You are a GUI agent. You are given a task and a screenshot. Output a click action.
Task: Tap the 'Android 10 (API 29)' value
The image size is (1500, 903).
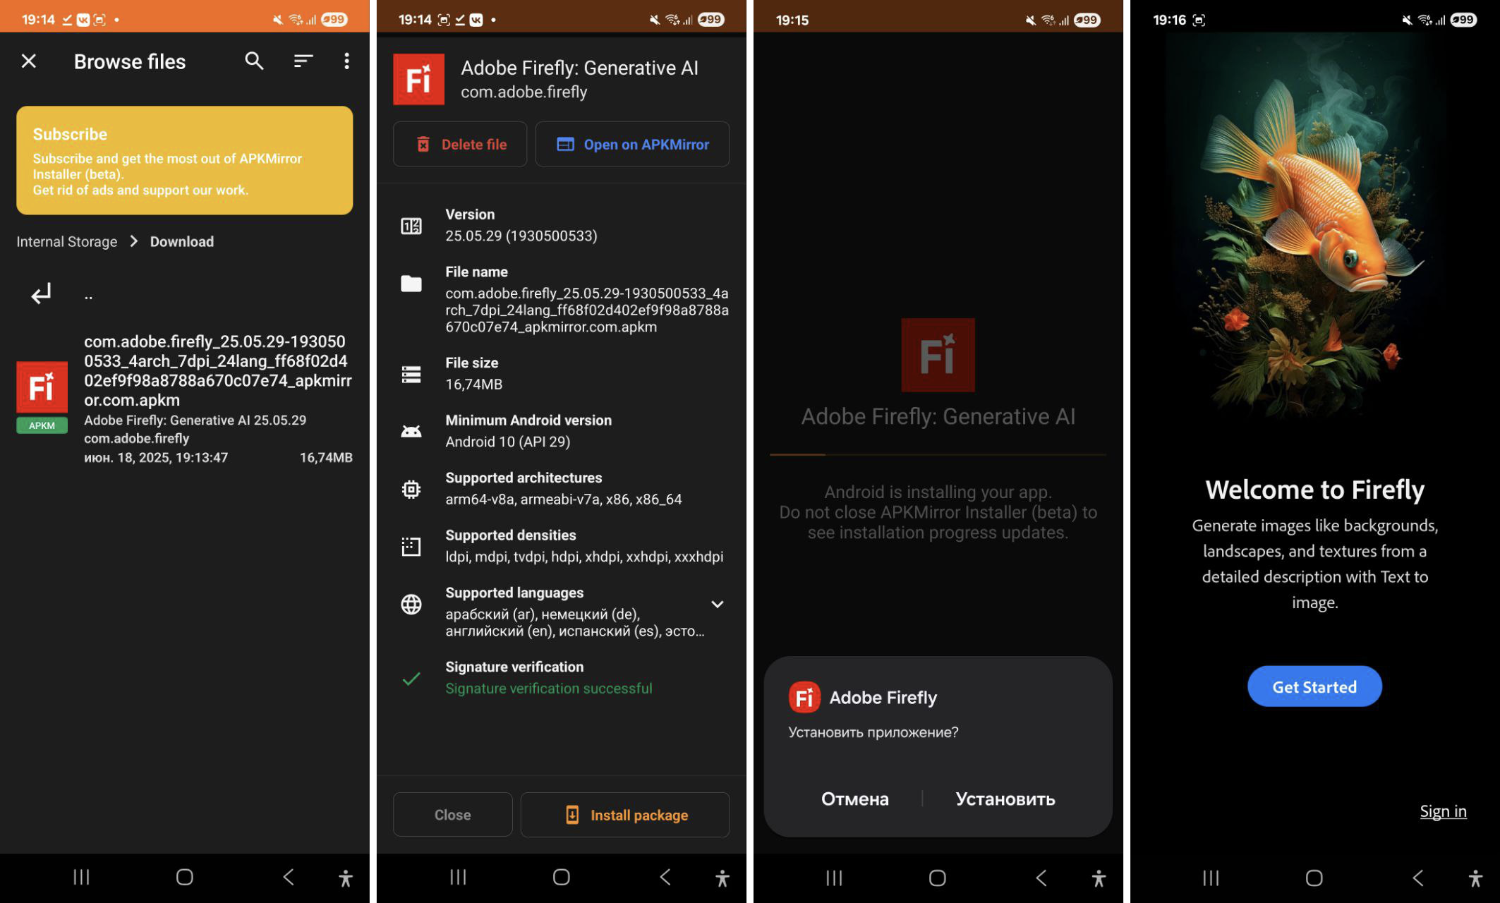tap(508, 442)
